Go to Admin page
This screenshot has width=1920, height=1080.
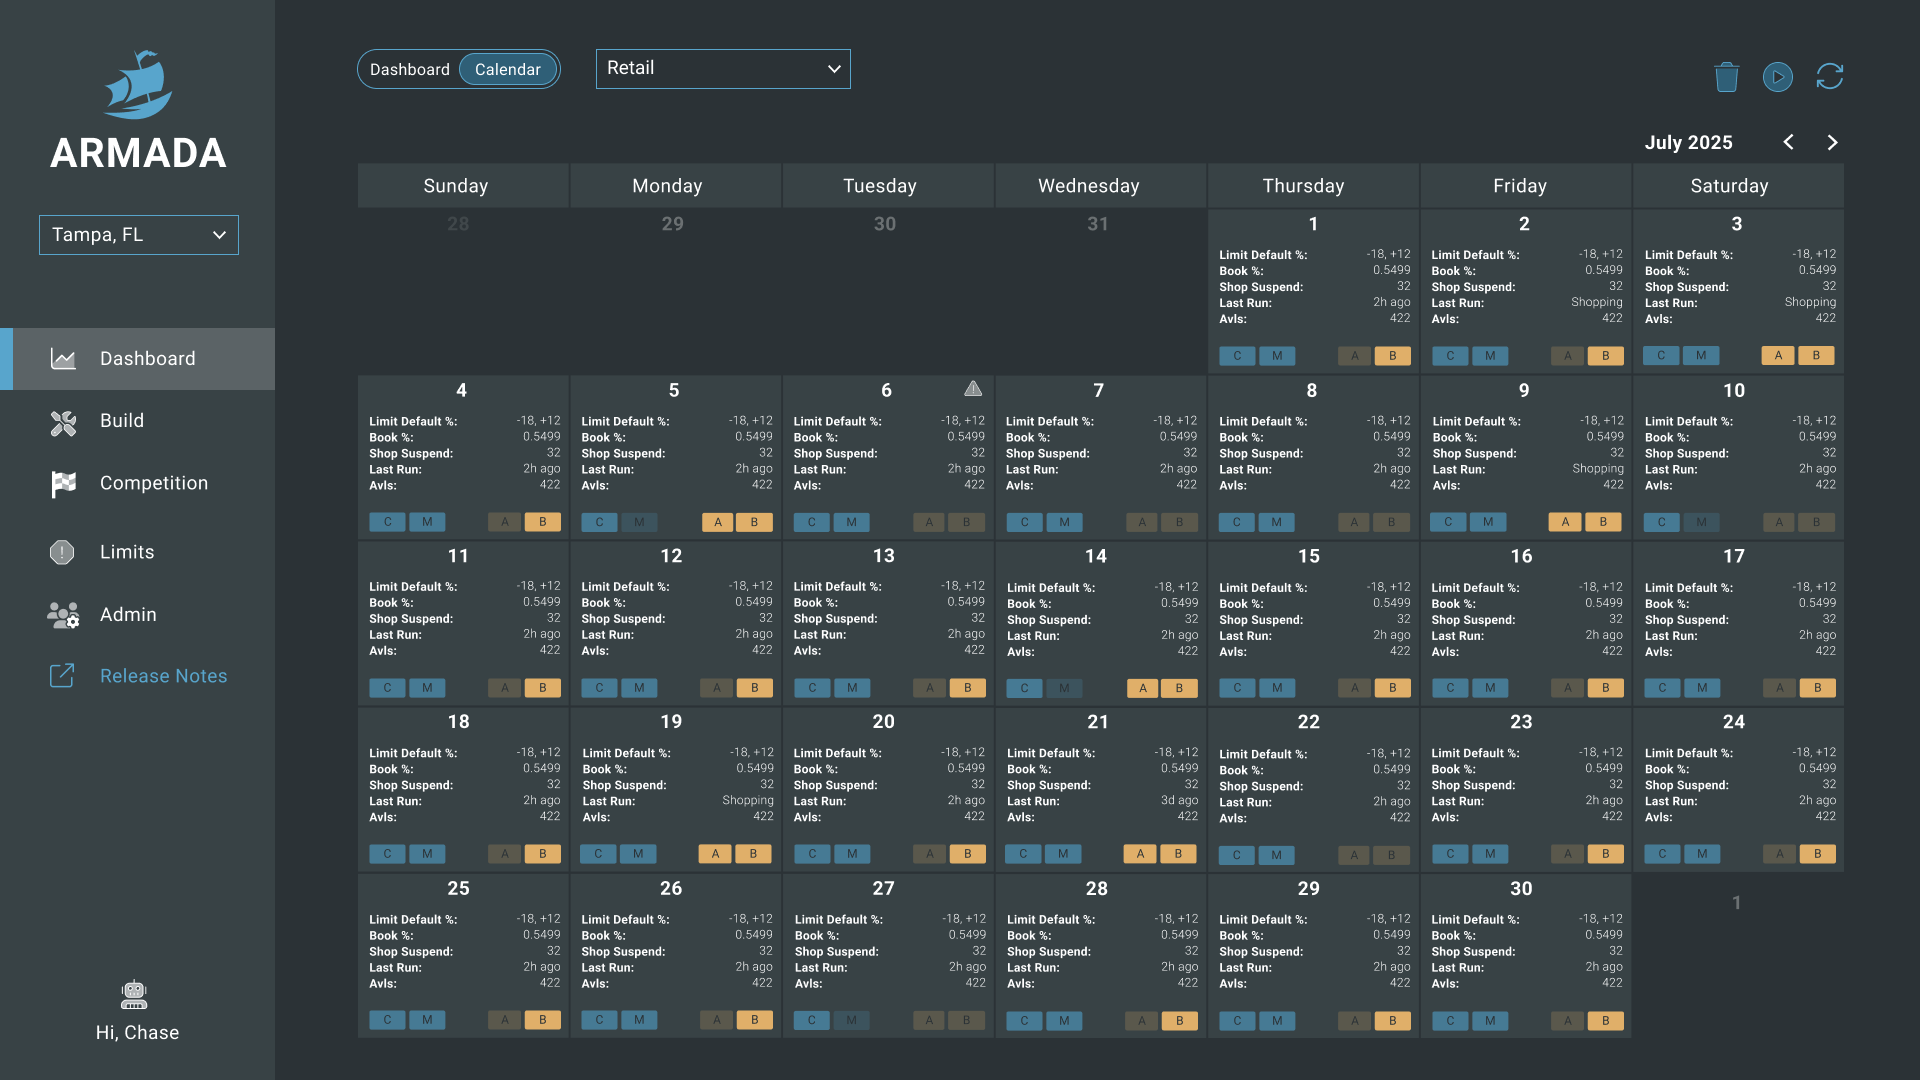(128, 615)
